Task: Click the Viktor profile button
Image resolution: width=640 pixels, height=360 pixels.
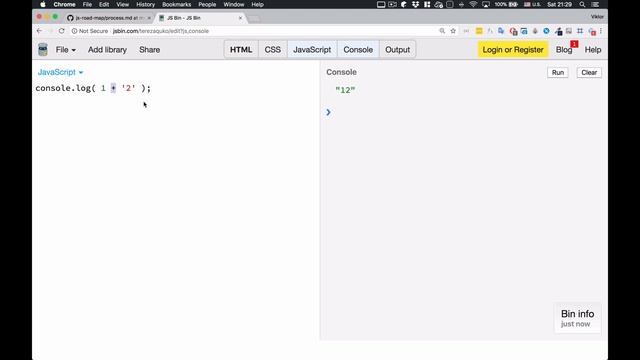Action: (597, 17)
